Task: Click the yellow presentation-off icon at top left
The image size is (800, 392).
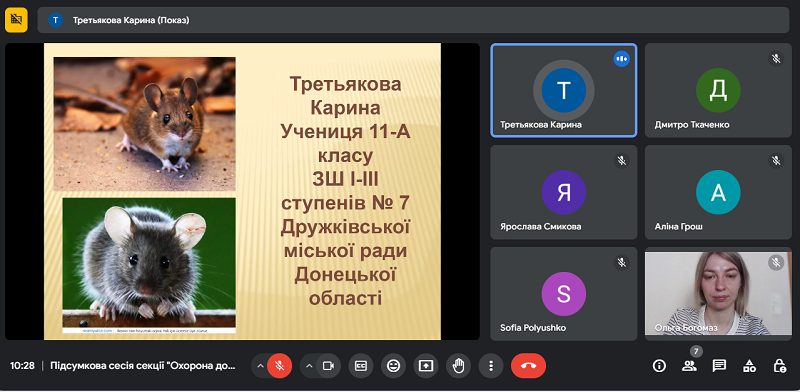Action: [16, 20]
